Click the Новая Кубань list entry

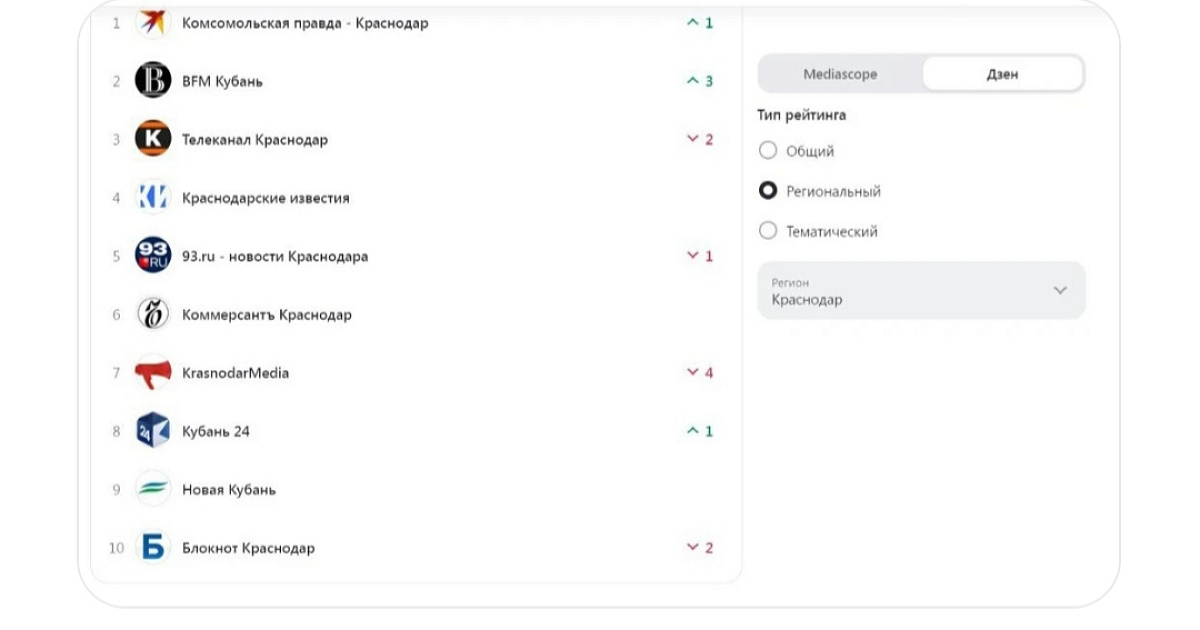(x=229, y=490)
